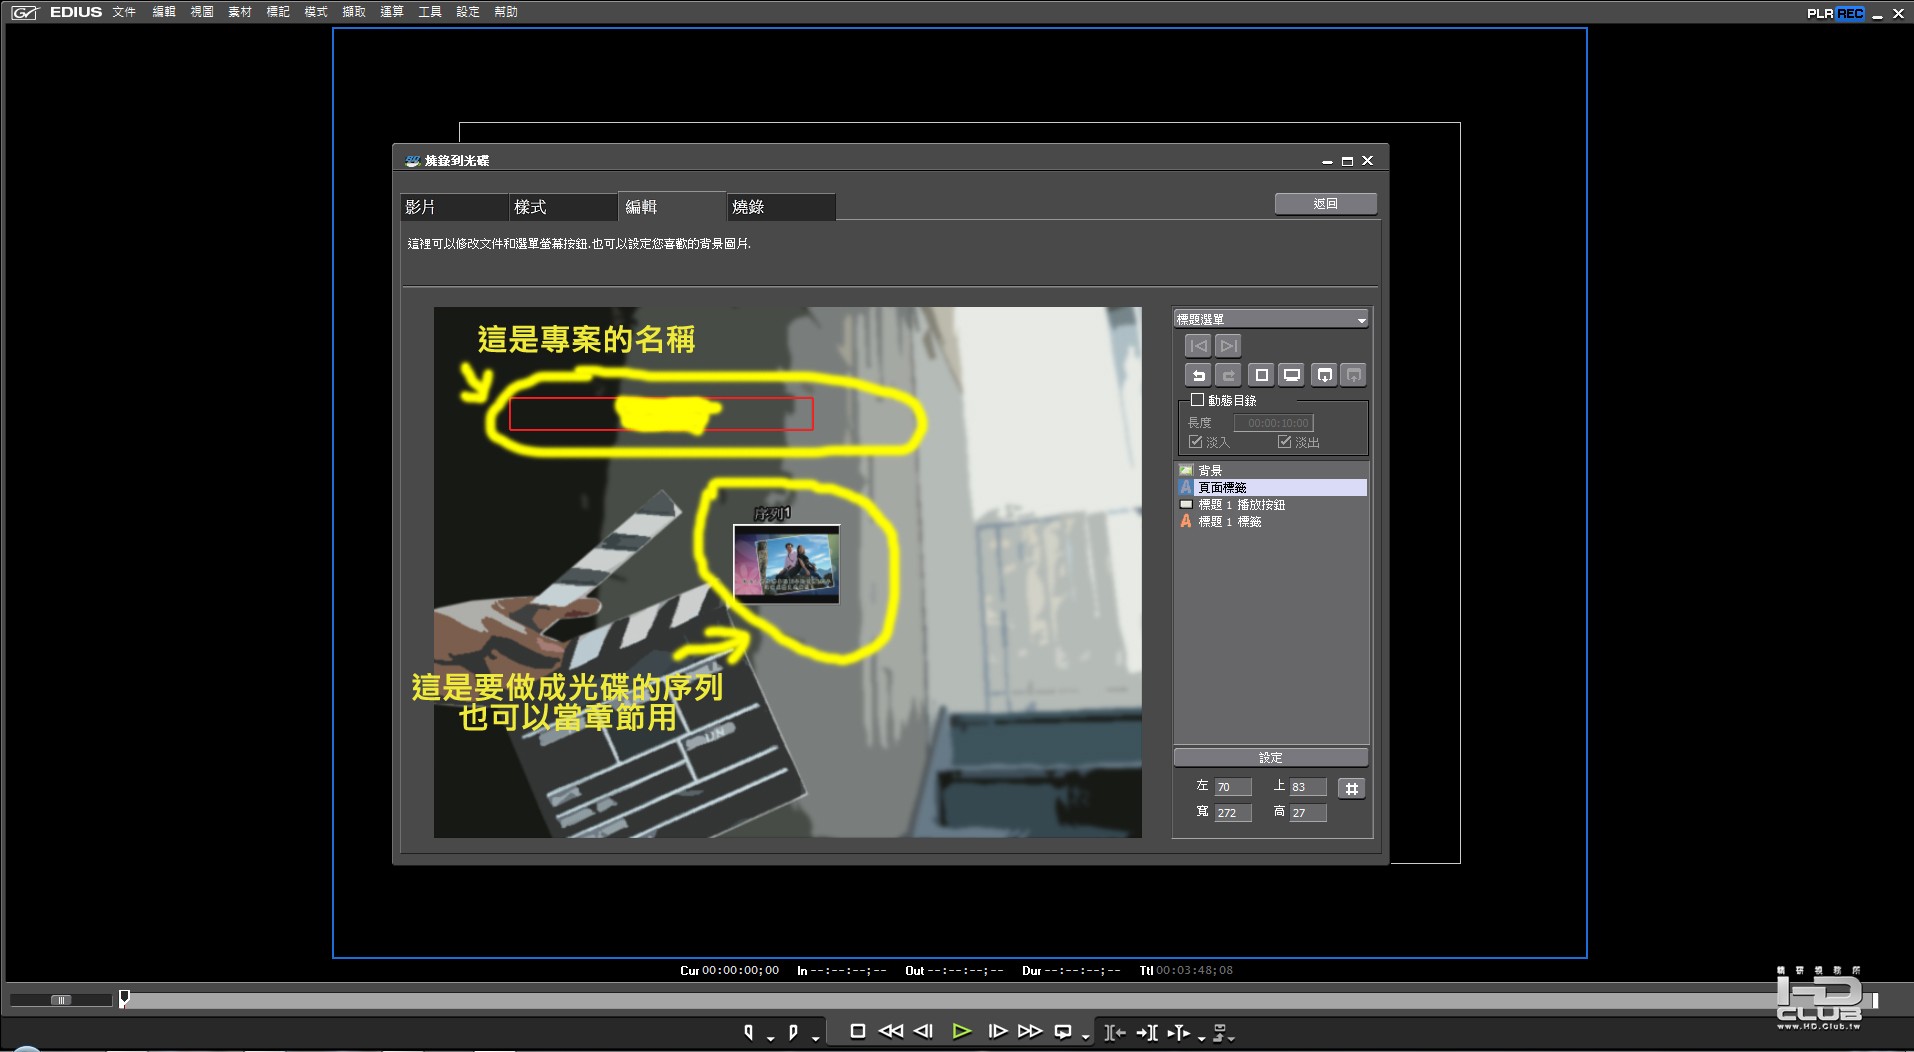
Task: Click the EDIUS logo icon
Action: tap(24, 12)
